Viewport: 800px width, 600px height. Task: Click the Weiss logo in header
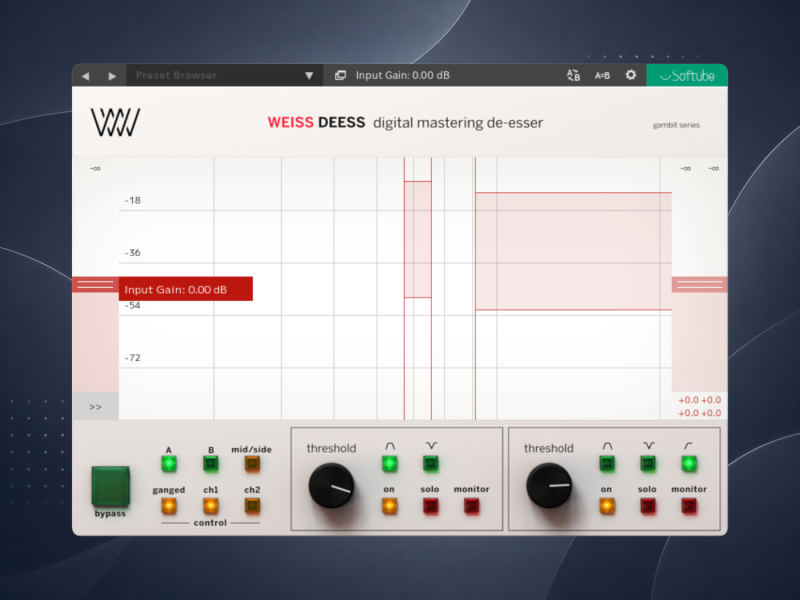[x=115, y=122]
